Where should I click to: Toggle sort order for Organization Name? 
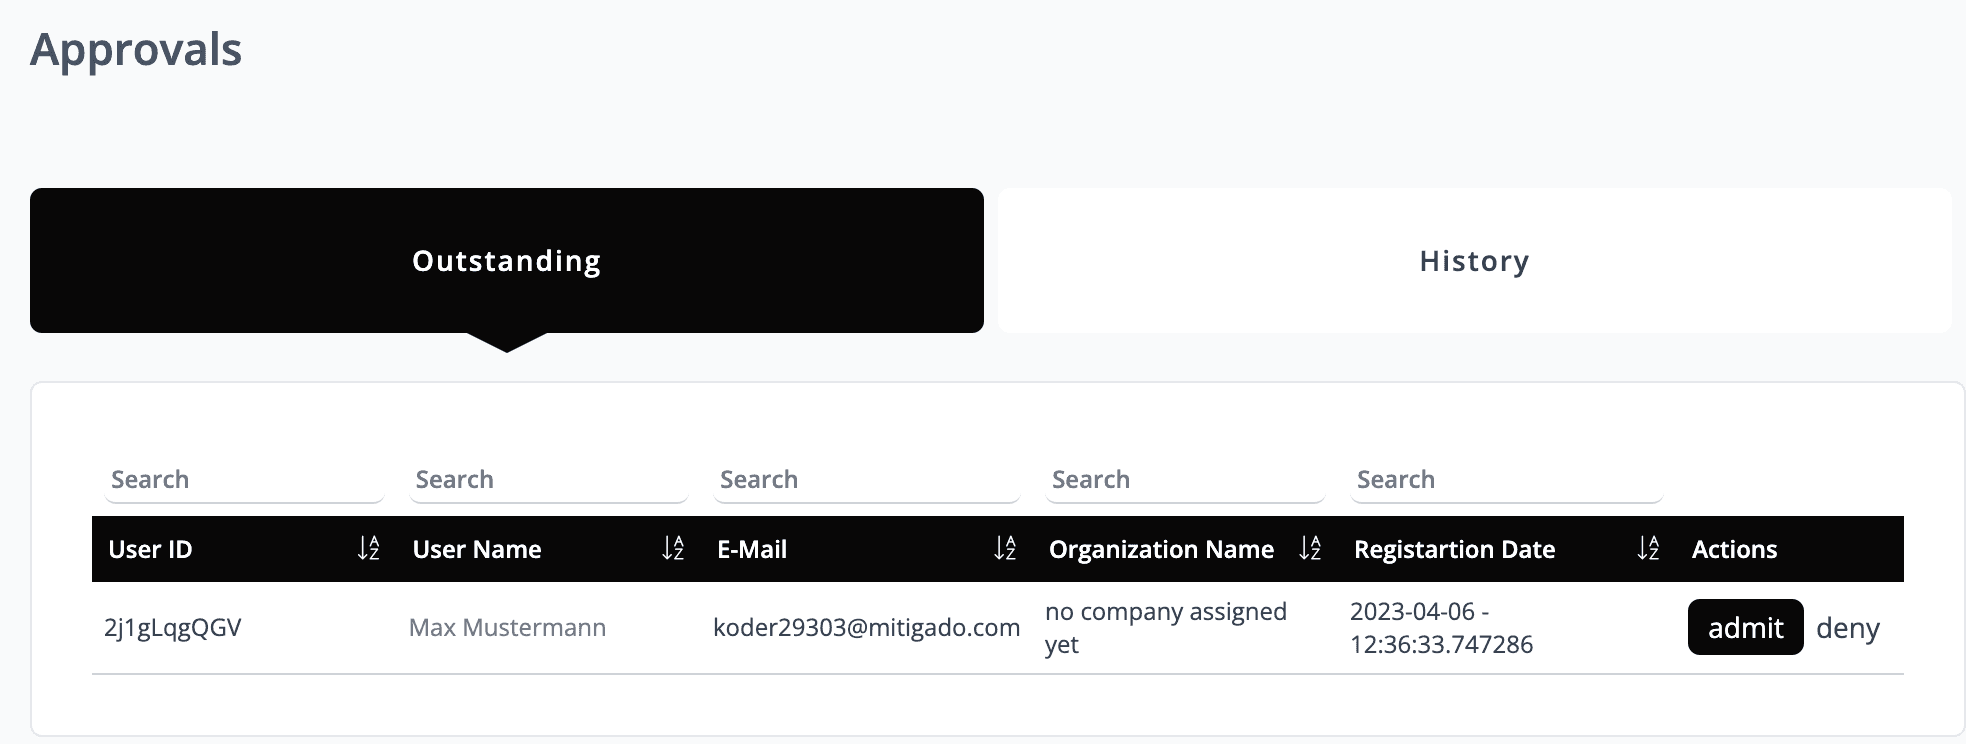[1310, 548]
